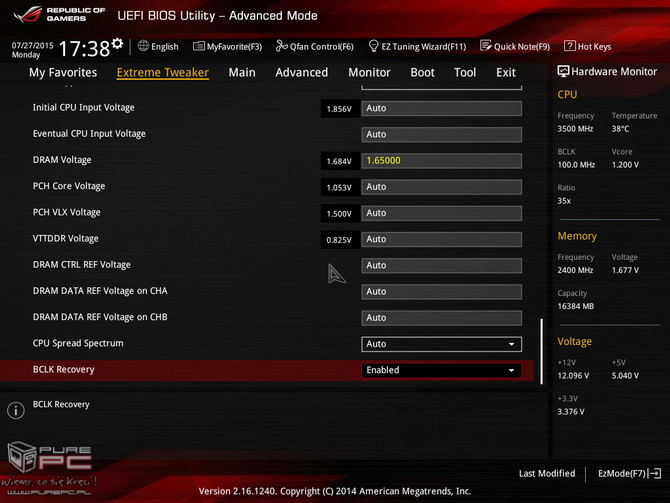The image size is (670, 503).
Task: Click the VTTDDR Voltage Auto field
Action: 441,239
